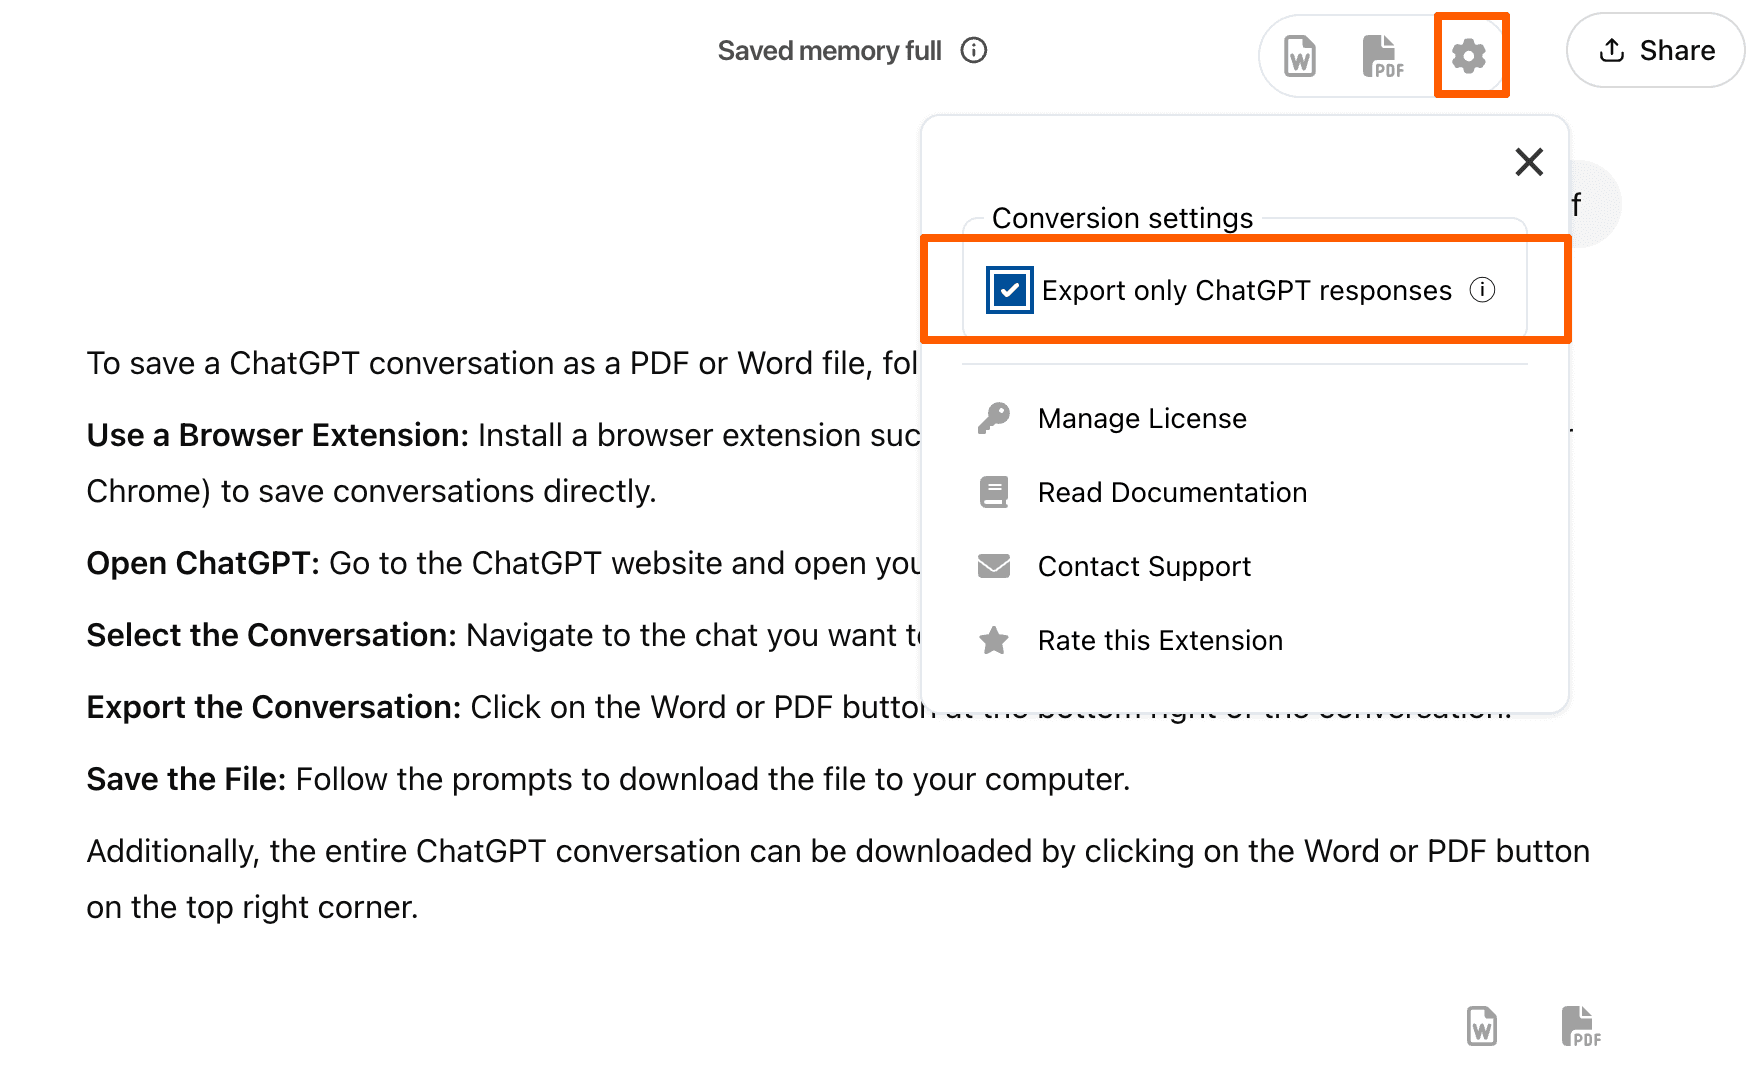Click the document icon beside Read Documentation
The image size is (1758, 1078).
click(994, 492)
